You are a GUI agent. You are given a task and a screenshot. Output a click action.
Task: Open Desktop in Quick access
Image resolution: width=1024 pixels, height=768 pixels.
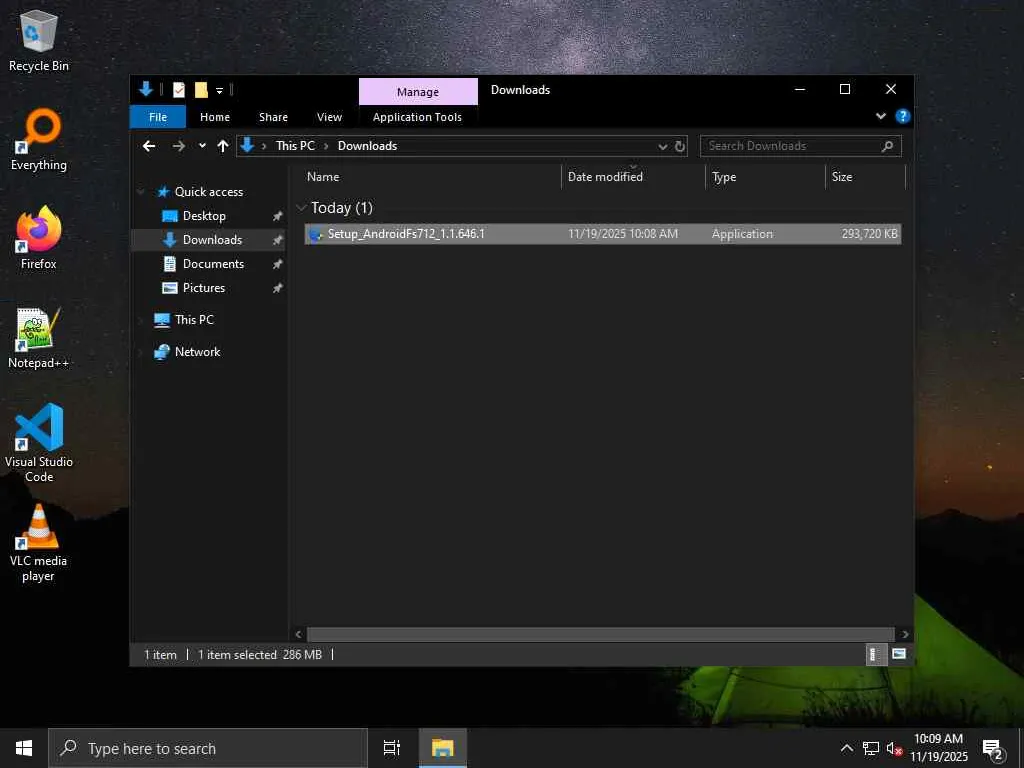pos(204,216)
